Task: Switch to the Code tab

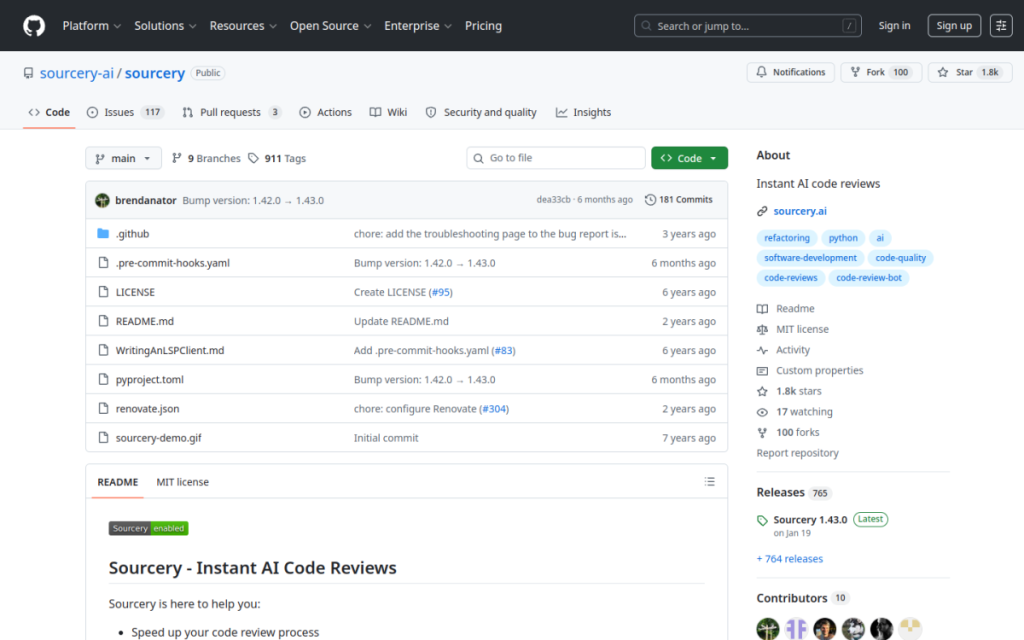Action: [49, 112]
